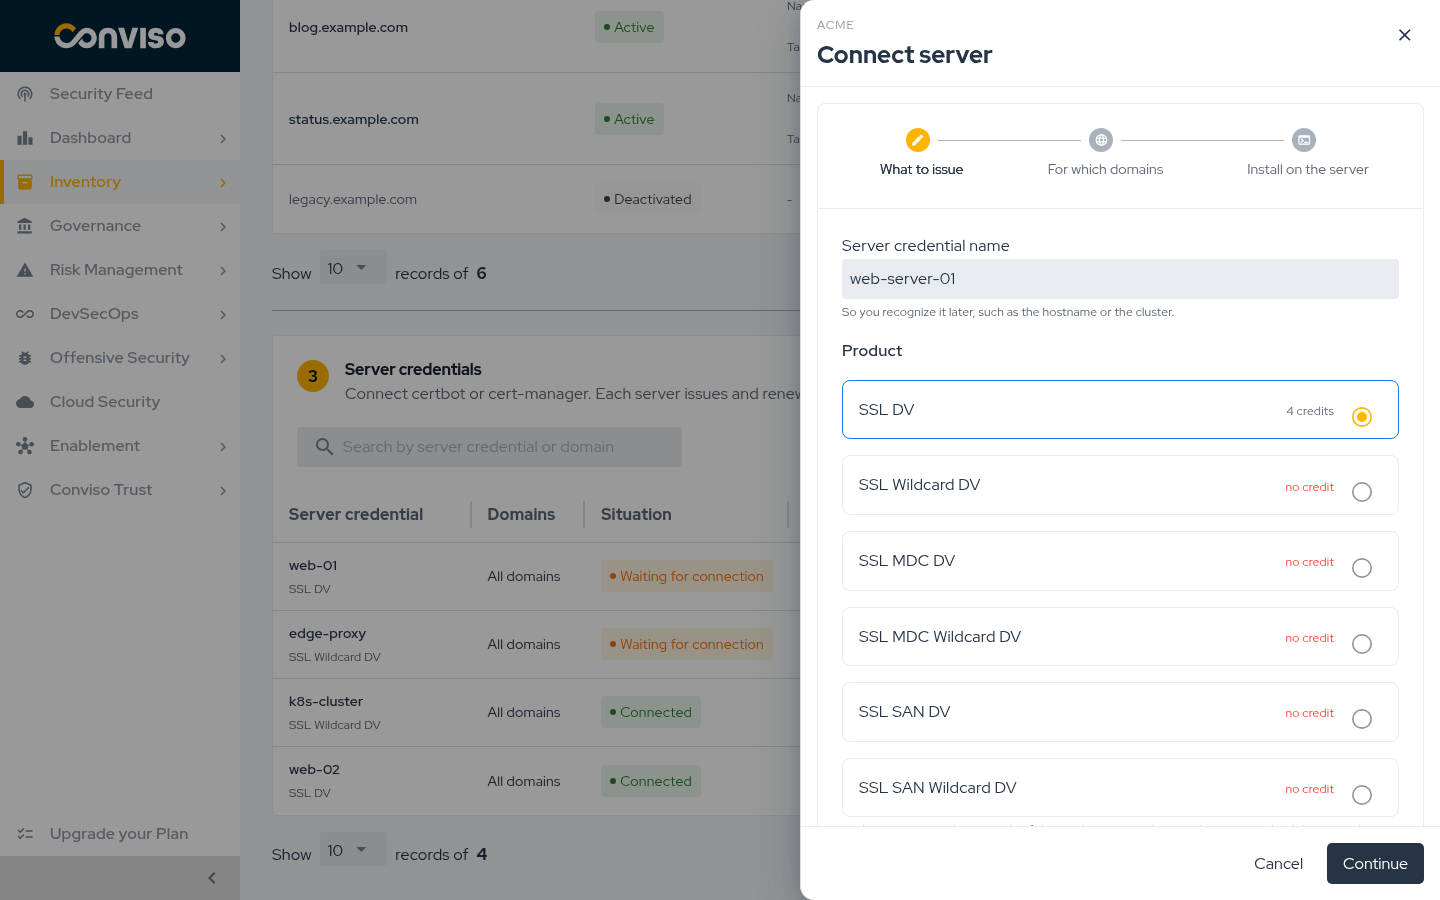Click Upgrade your Plan link
This screenshot has width=1440, height=900.
point(119,834)
